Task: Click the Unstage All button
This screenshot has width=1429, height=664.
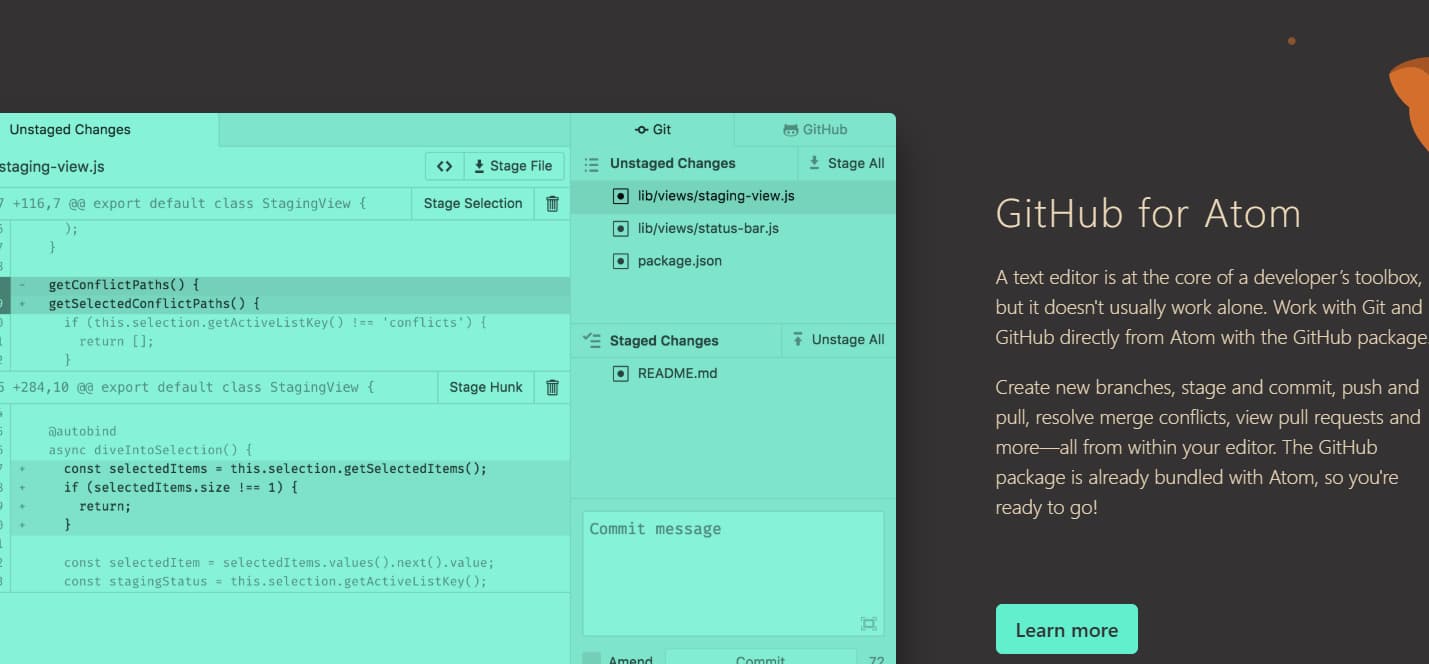Action: click(x=839, y=340)
